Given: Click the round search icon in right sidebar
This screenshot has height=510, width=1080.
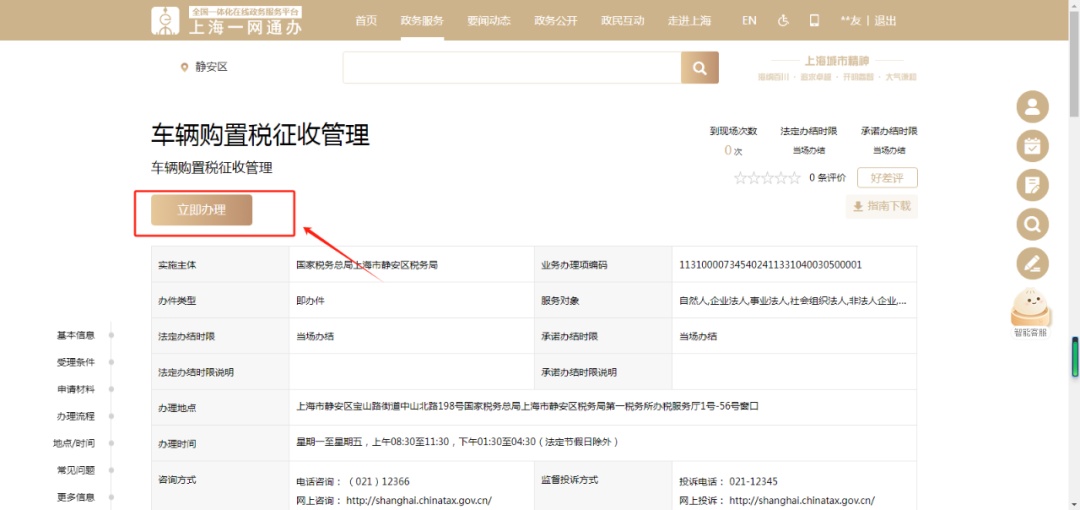Looking at the screenshot, I should point(1032,224).
